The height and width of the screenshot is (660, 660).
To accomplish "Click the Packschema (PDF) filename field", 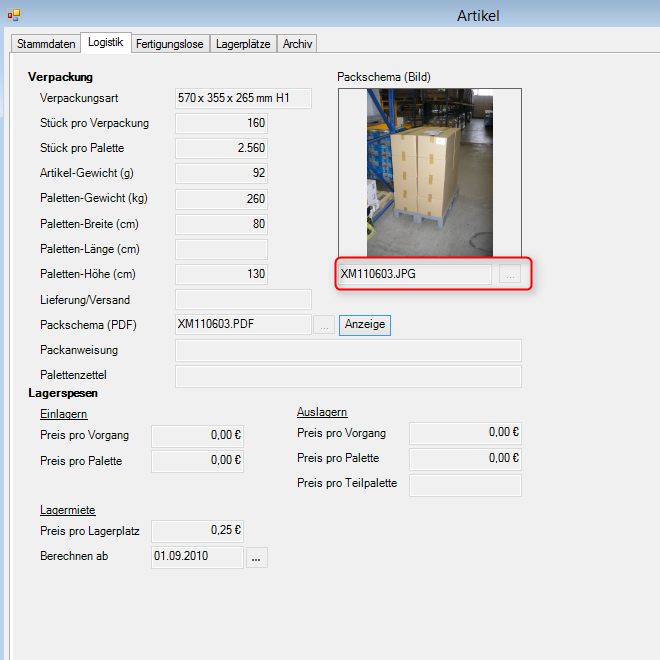I will pos(243,324).
